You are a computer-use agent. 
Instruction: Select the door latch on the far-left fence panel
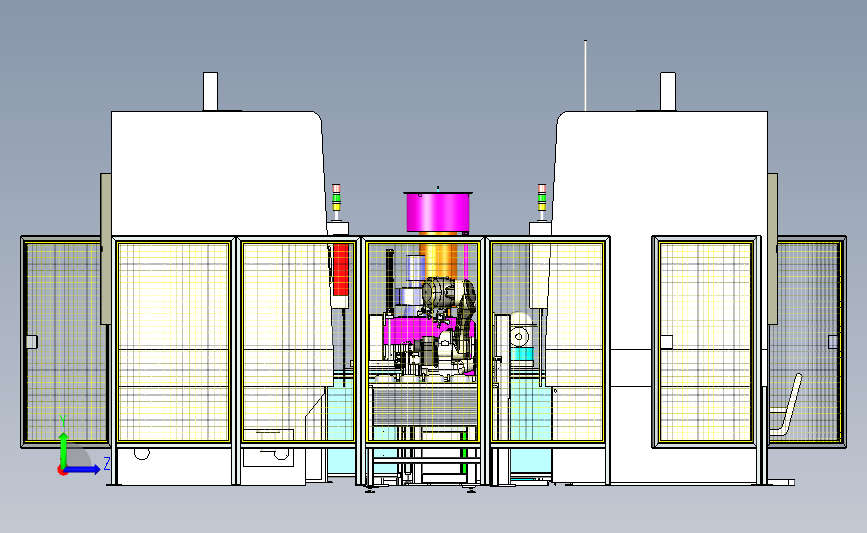tap(32, 342)
